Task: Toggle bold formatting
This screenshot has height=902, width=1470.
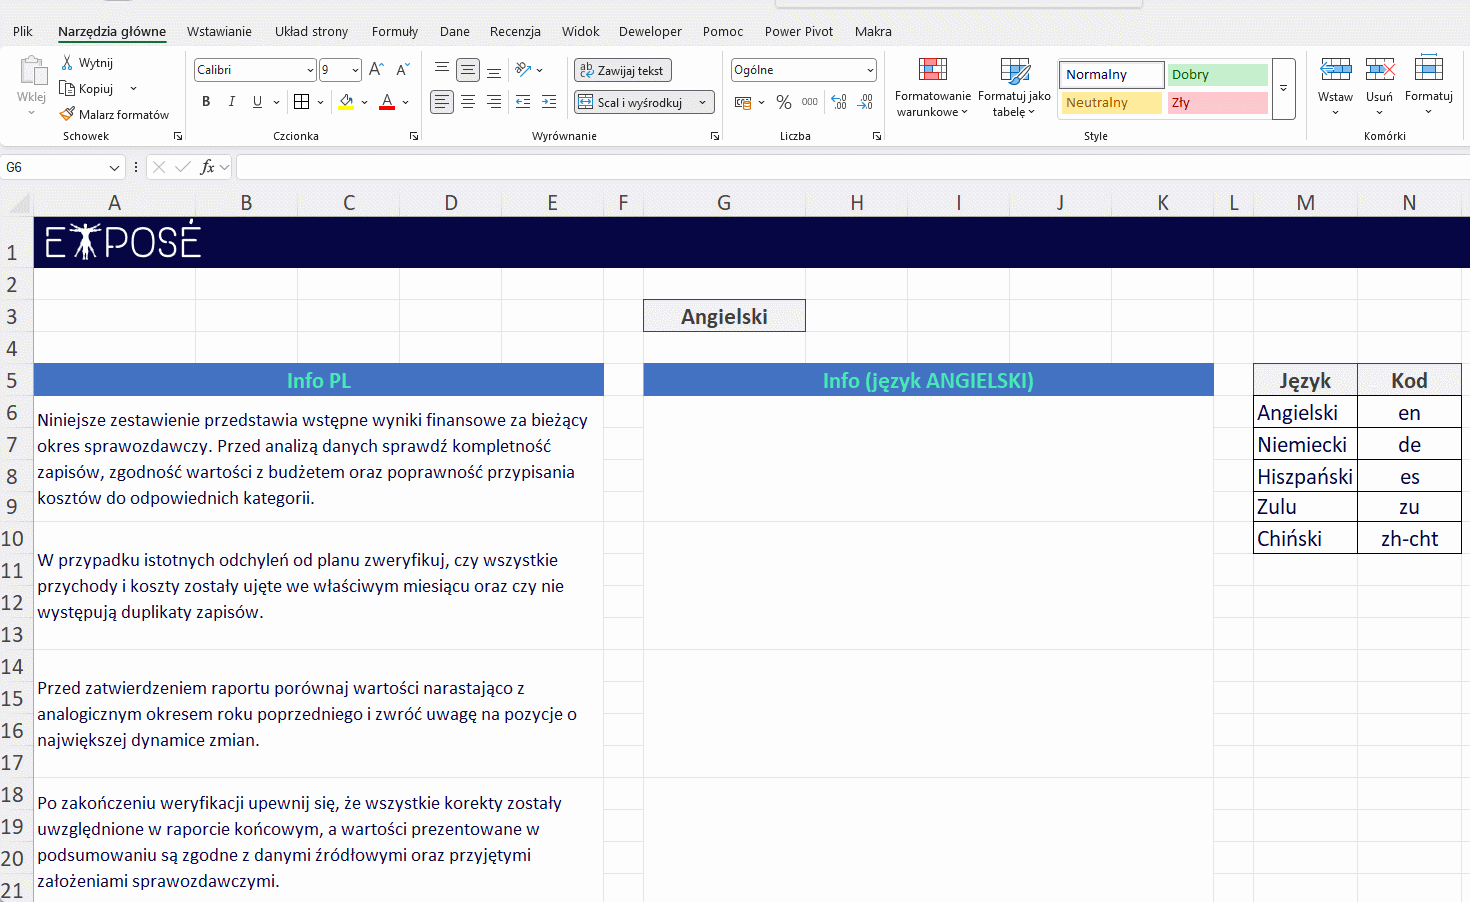Action: tap(206, 101)
